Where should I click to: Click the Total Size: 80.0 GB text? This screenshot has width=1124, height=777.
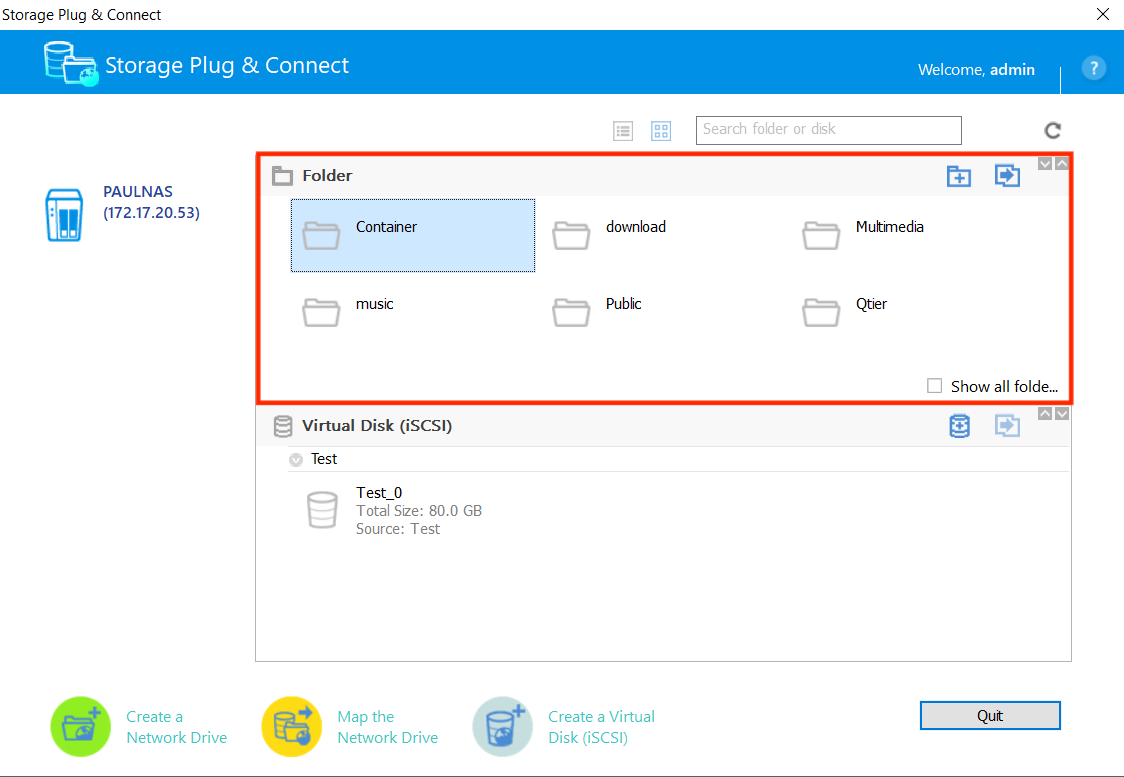(419, 510)
